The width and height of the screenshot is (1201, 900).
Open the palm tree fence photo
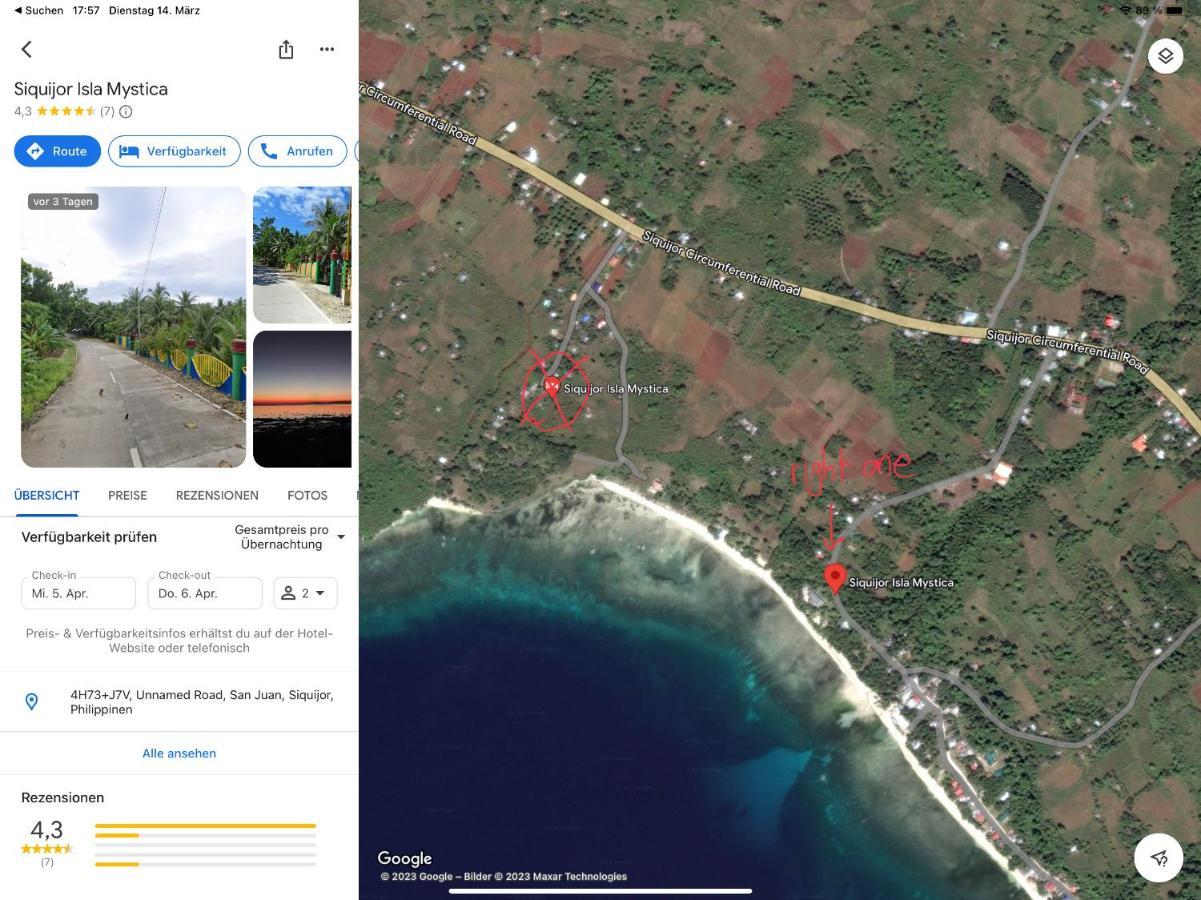[302, 255]
